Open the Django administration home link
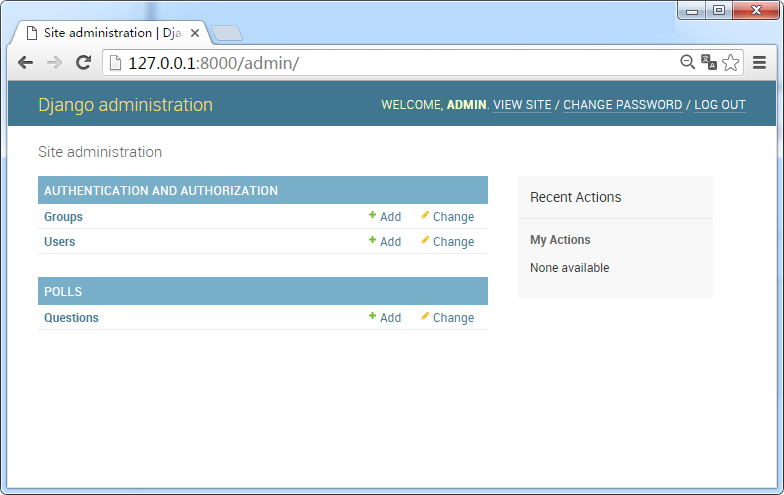 tap(126, 104)
